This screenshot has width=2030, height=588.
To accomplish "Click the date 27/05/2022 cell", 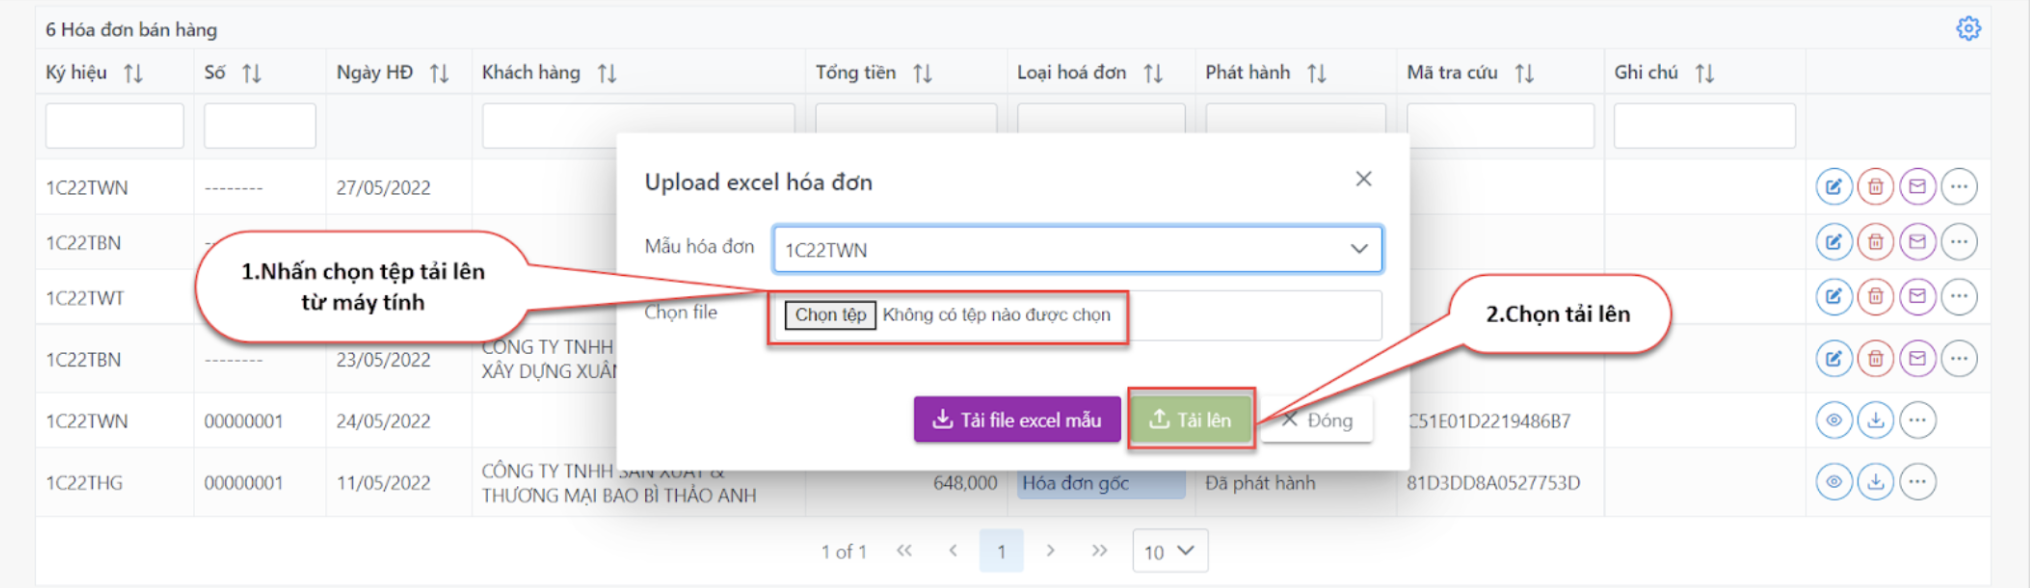I will [383, 188].
